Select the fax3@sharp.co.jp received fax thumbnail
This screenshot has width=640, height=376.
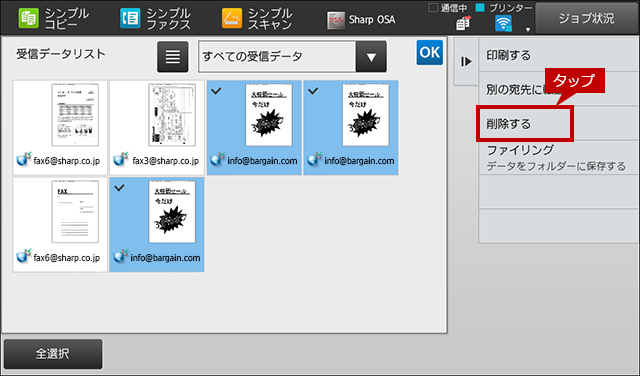[157, 127]
